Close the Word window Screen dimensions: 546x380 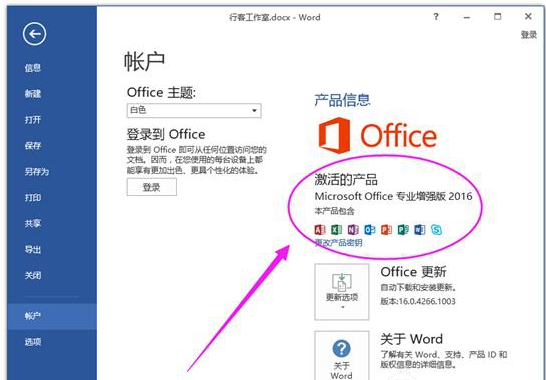tap(528, 16)
